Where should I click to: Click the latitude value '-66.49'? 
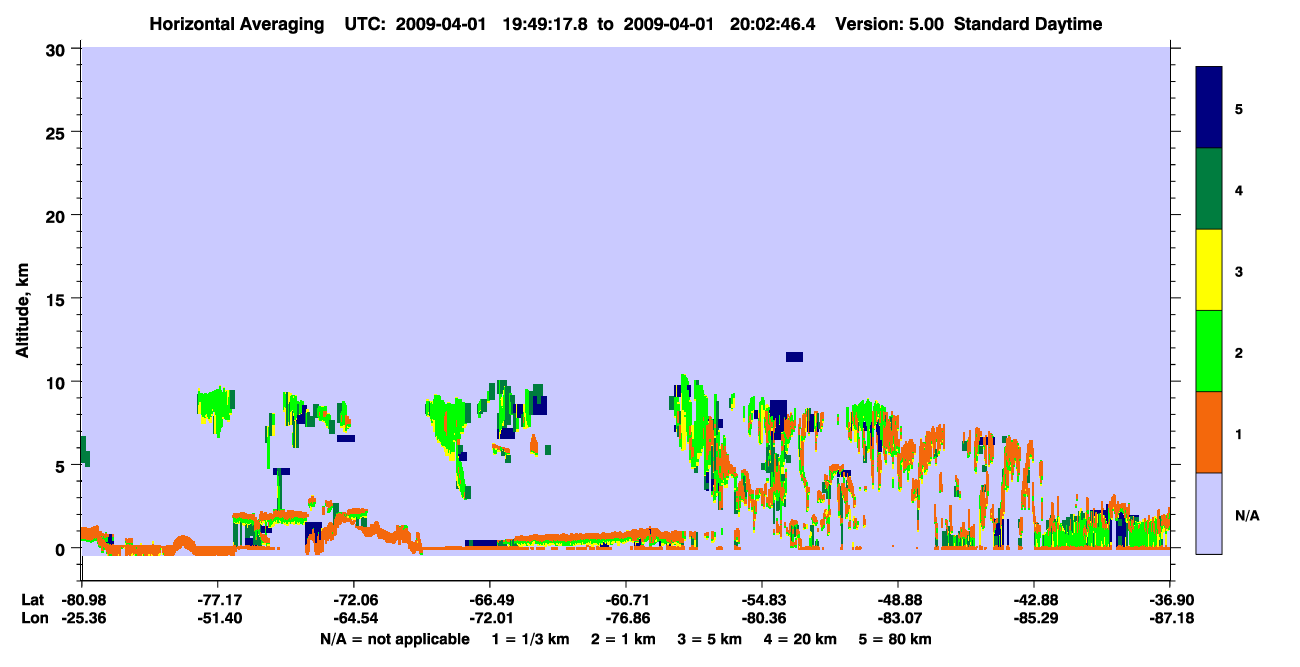point(490,600)
